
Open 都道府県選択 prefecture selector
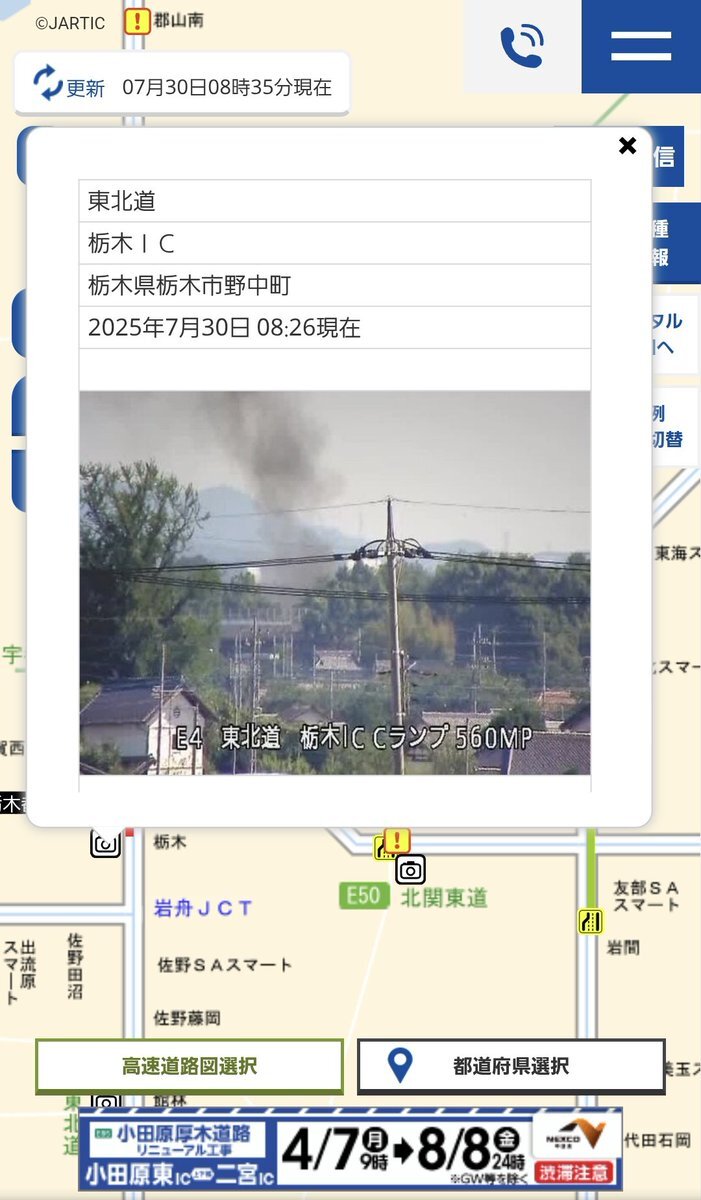[x=511, y=1066]
